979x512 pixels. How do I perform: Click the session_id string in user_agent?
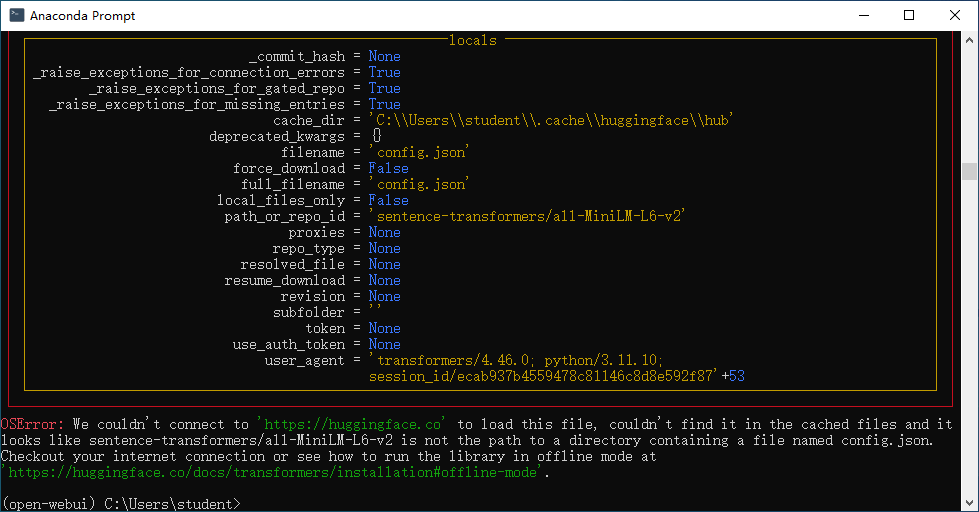543,376
